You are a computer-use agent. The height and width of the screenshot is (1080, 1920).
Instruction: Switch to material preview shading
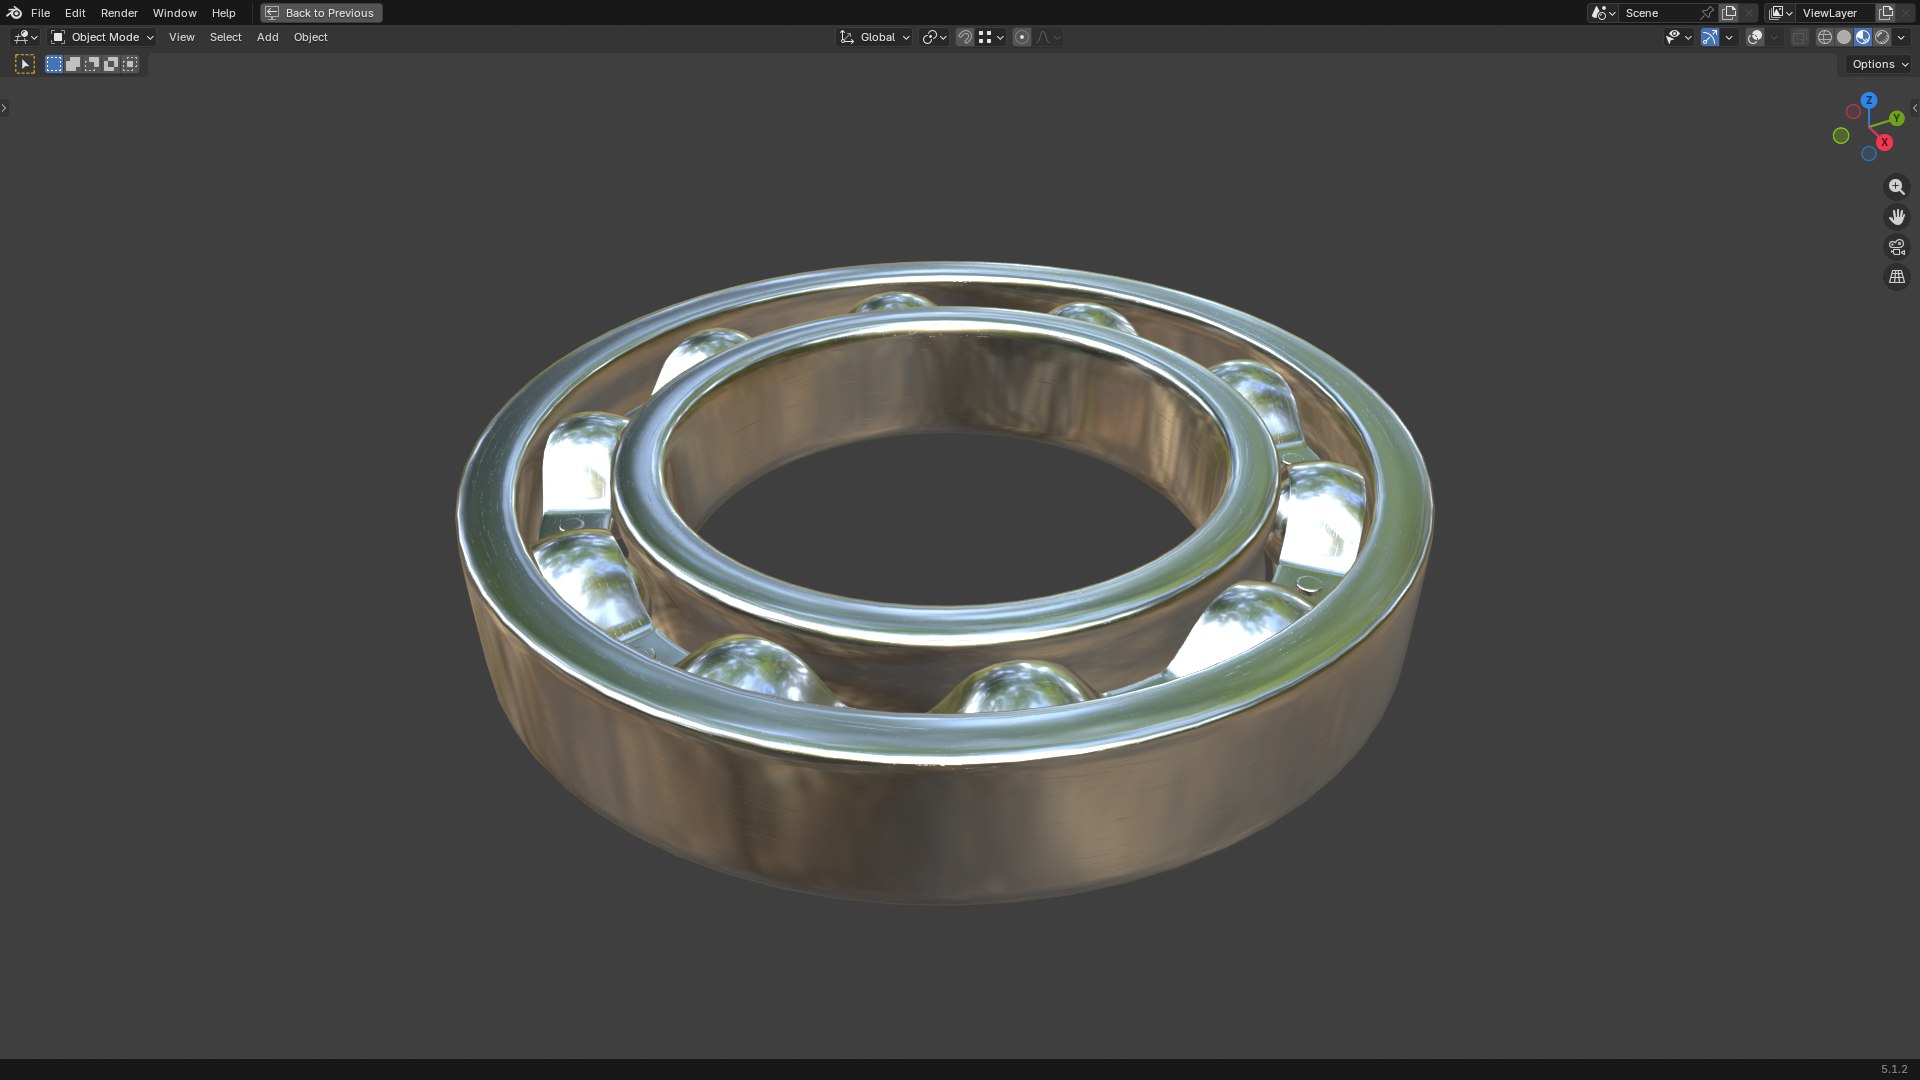(1863, 37)
